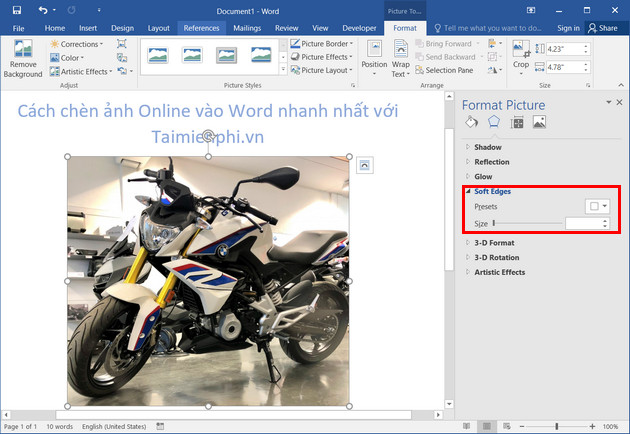
Task: Click the Reset Picture icon
Action: click(123, 71)
